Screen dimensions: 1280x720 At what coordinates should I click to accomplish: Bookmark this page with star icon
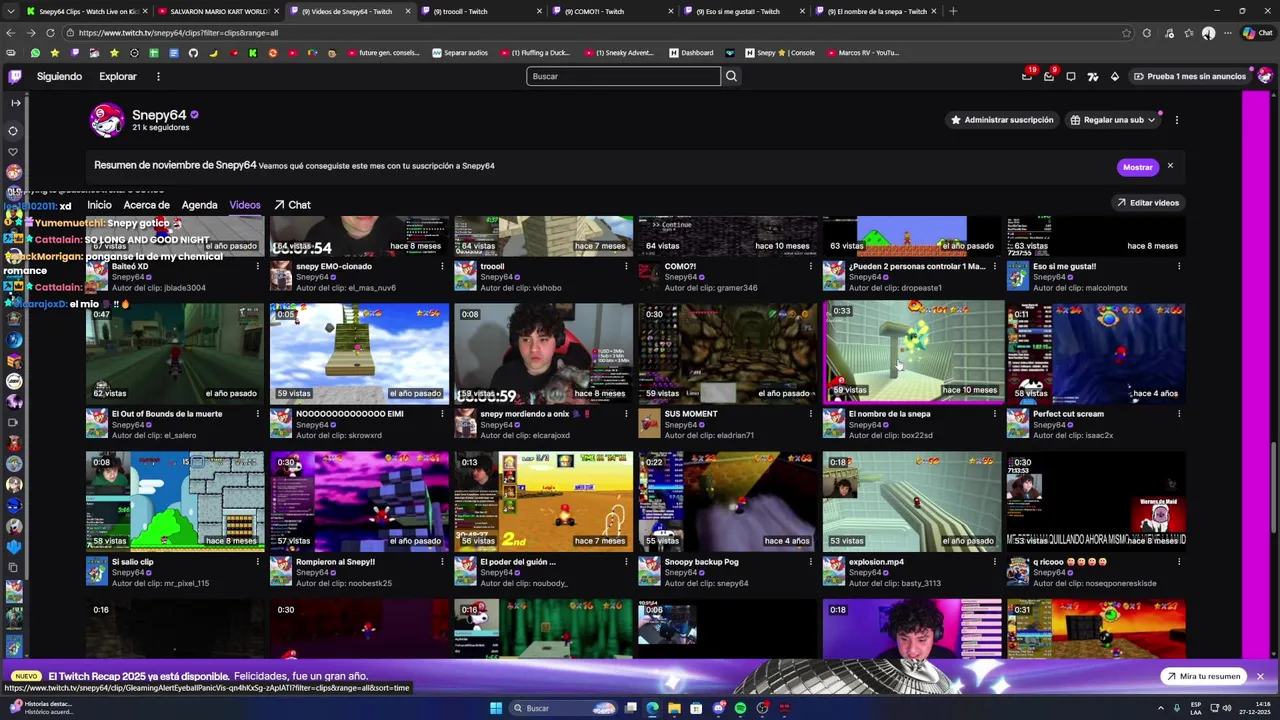pyautogui.click(x=1127, y=33)
